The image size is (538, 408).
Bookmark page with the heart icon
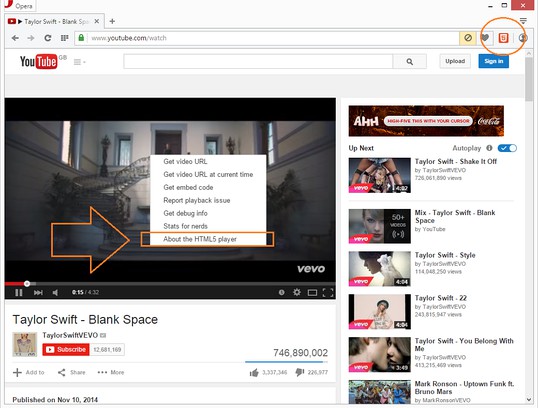[485, 38]
